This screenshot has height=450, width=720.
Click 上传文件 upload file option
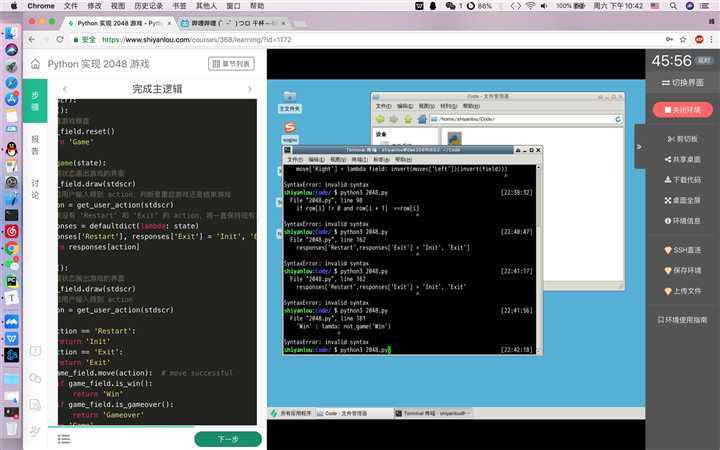(683, 291)
